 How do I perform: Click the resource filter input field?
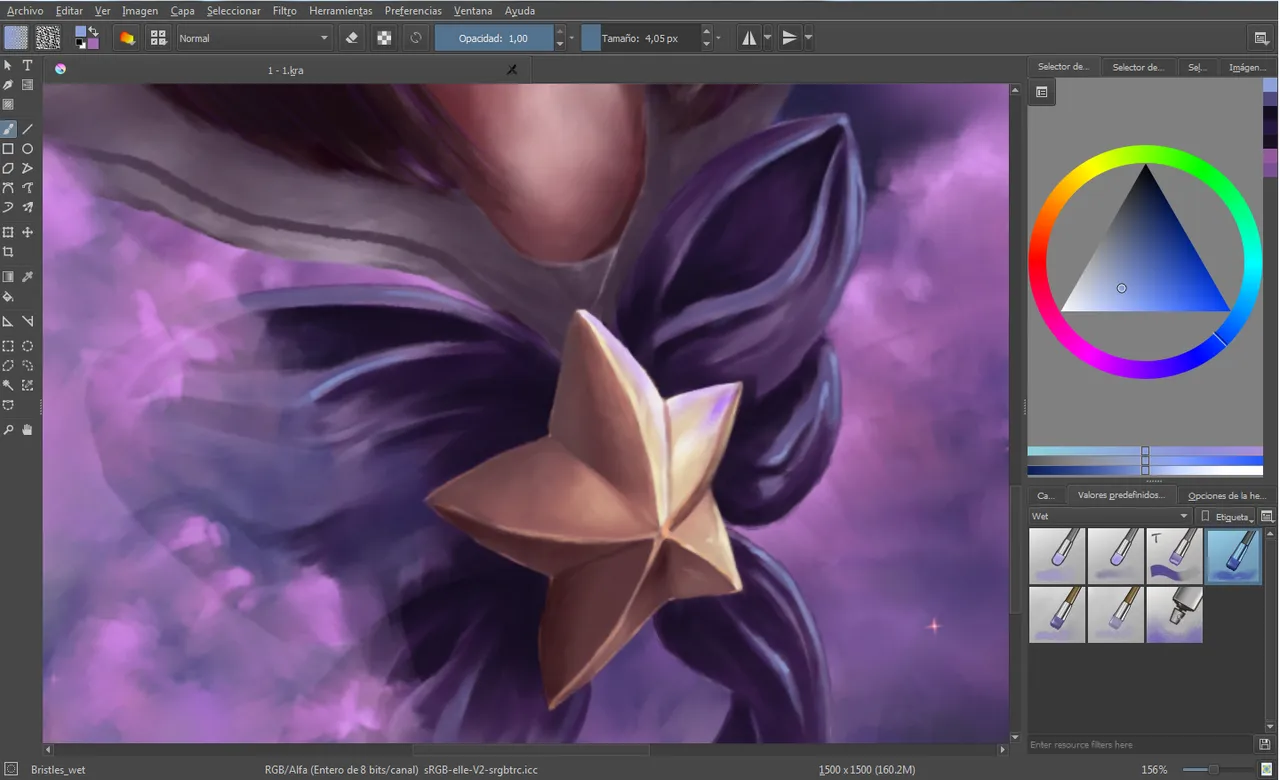pyautogui.click(x=1141, y=744)
